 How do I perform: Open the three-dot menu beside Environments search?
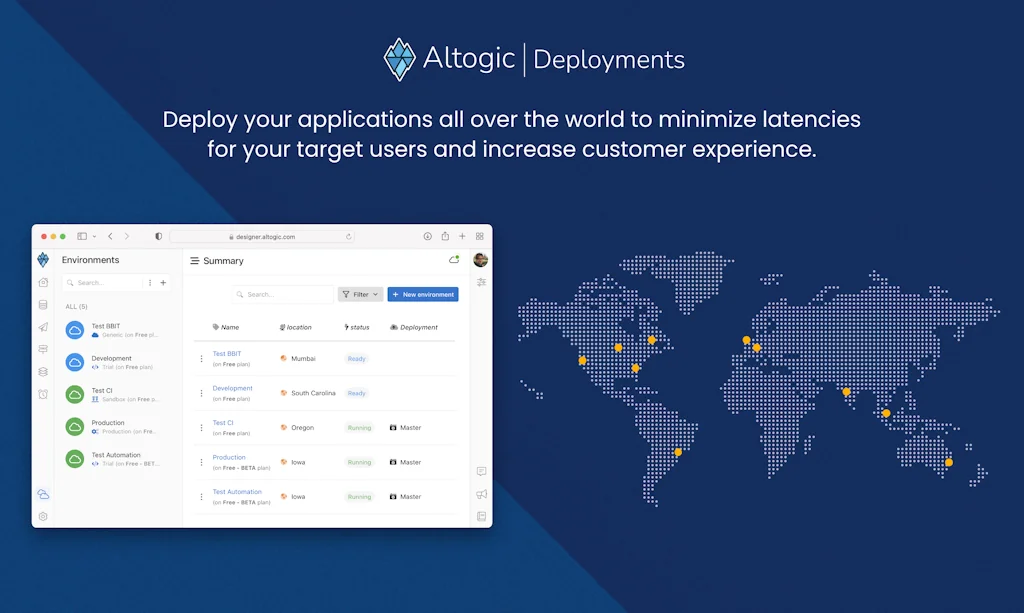pyautogui.click(x=148, y=283)
